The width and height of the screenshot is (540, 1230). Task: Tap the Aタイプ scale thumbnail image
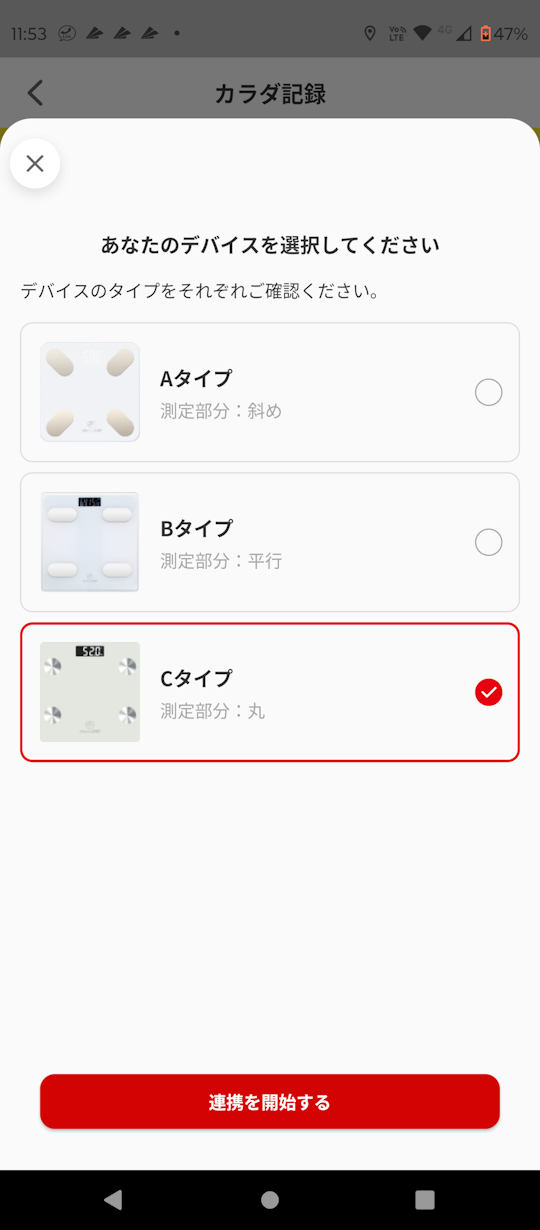[90, 392]
